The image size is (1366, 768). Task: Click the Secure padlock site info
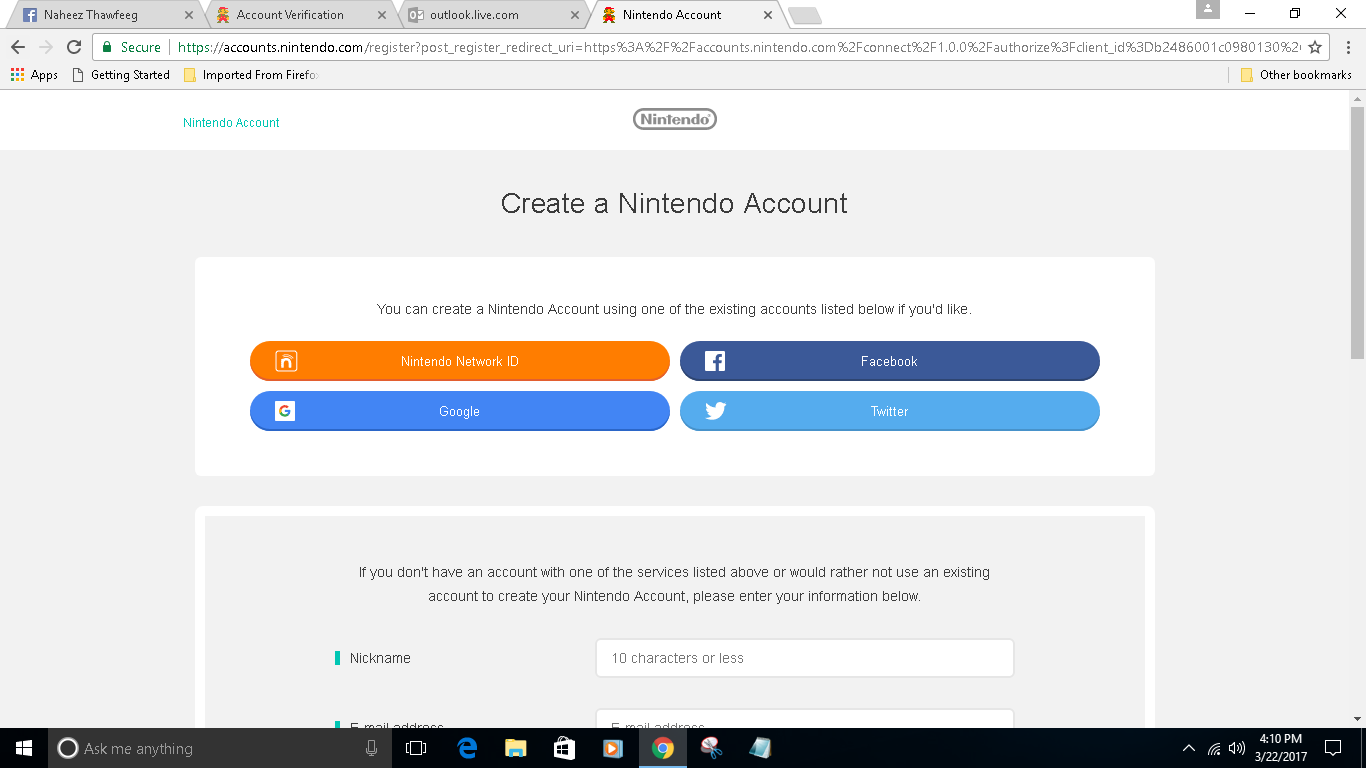coord(131,47)
